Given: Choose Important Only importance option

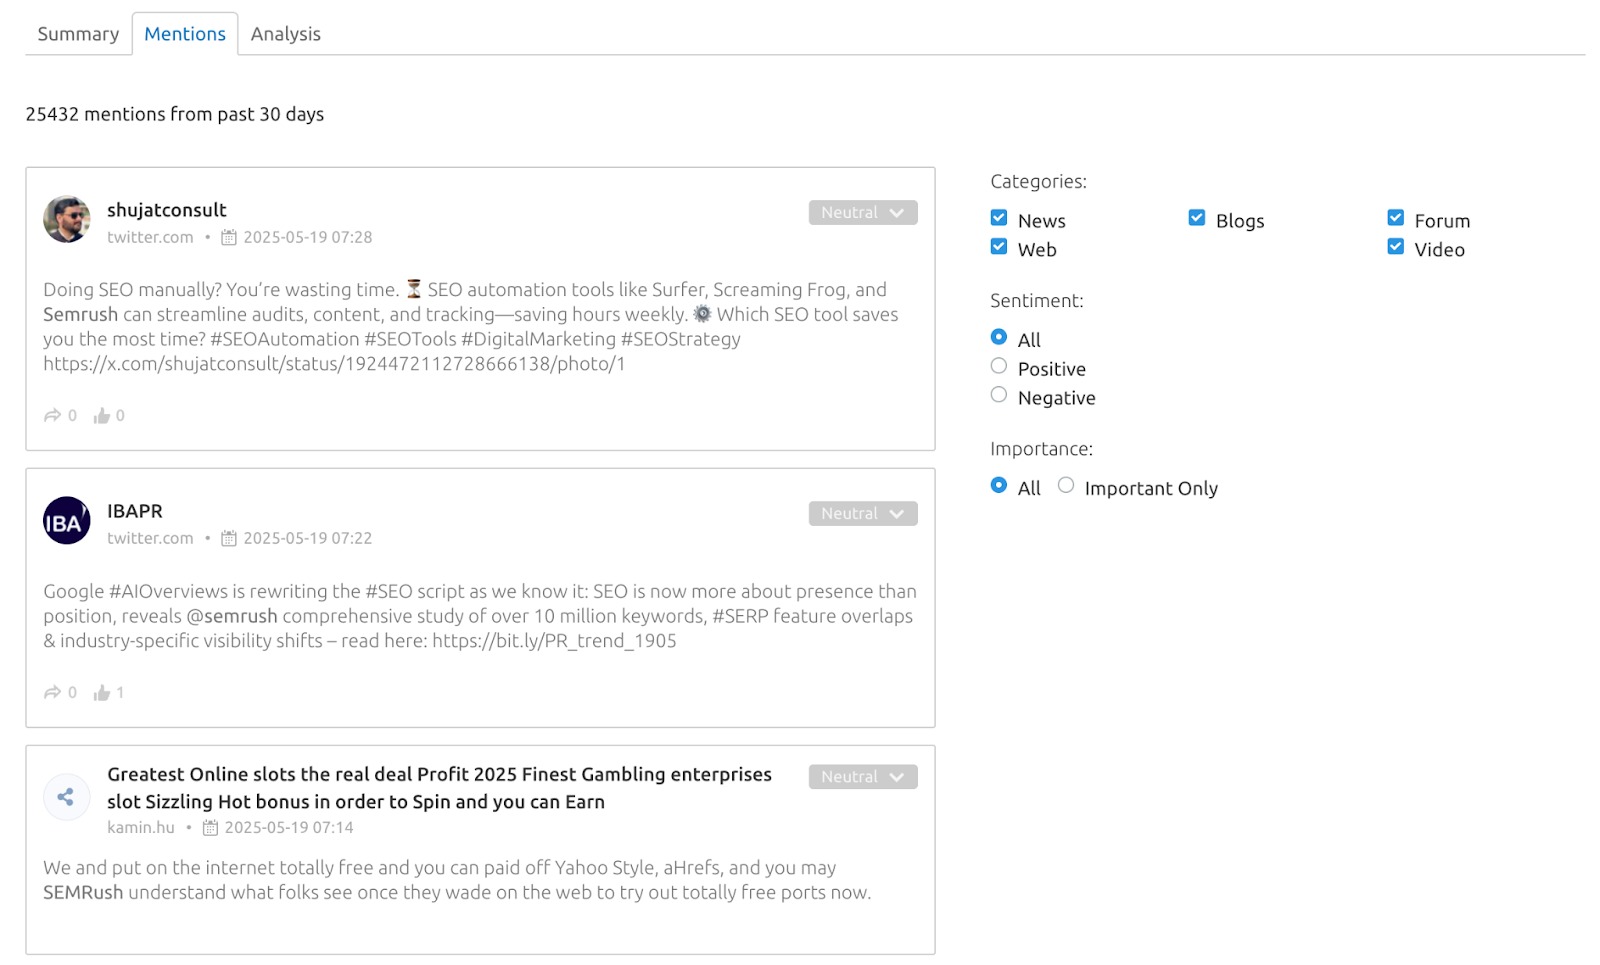Looking at the screenshot, I should [x=1066, y=486].
